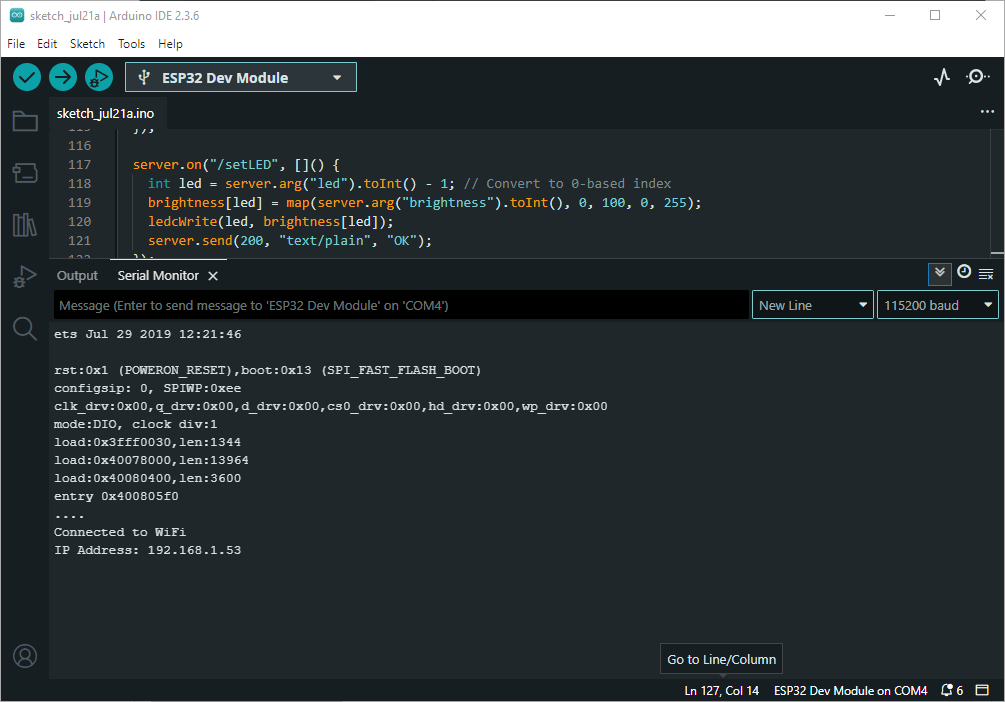Open the Debug panel in the sidebar
This screenshot has width=1005, height=702.
click(x=25, y=276)
